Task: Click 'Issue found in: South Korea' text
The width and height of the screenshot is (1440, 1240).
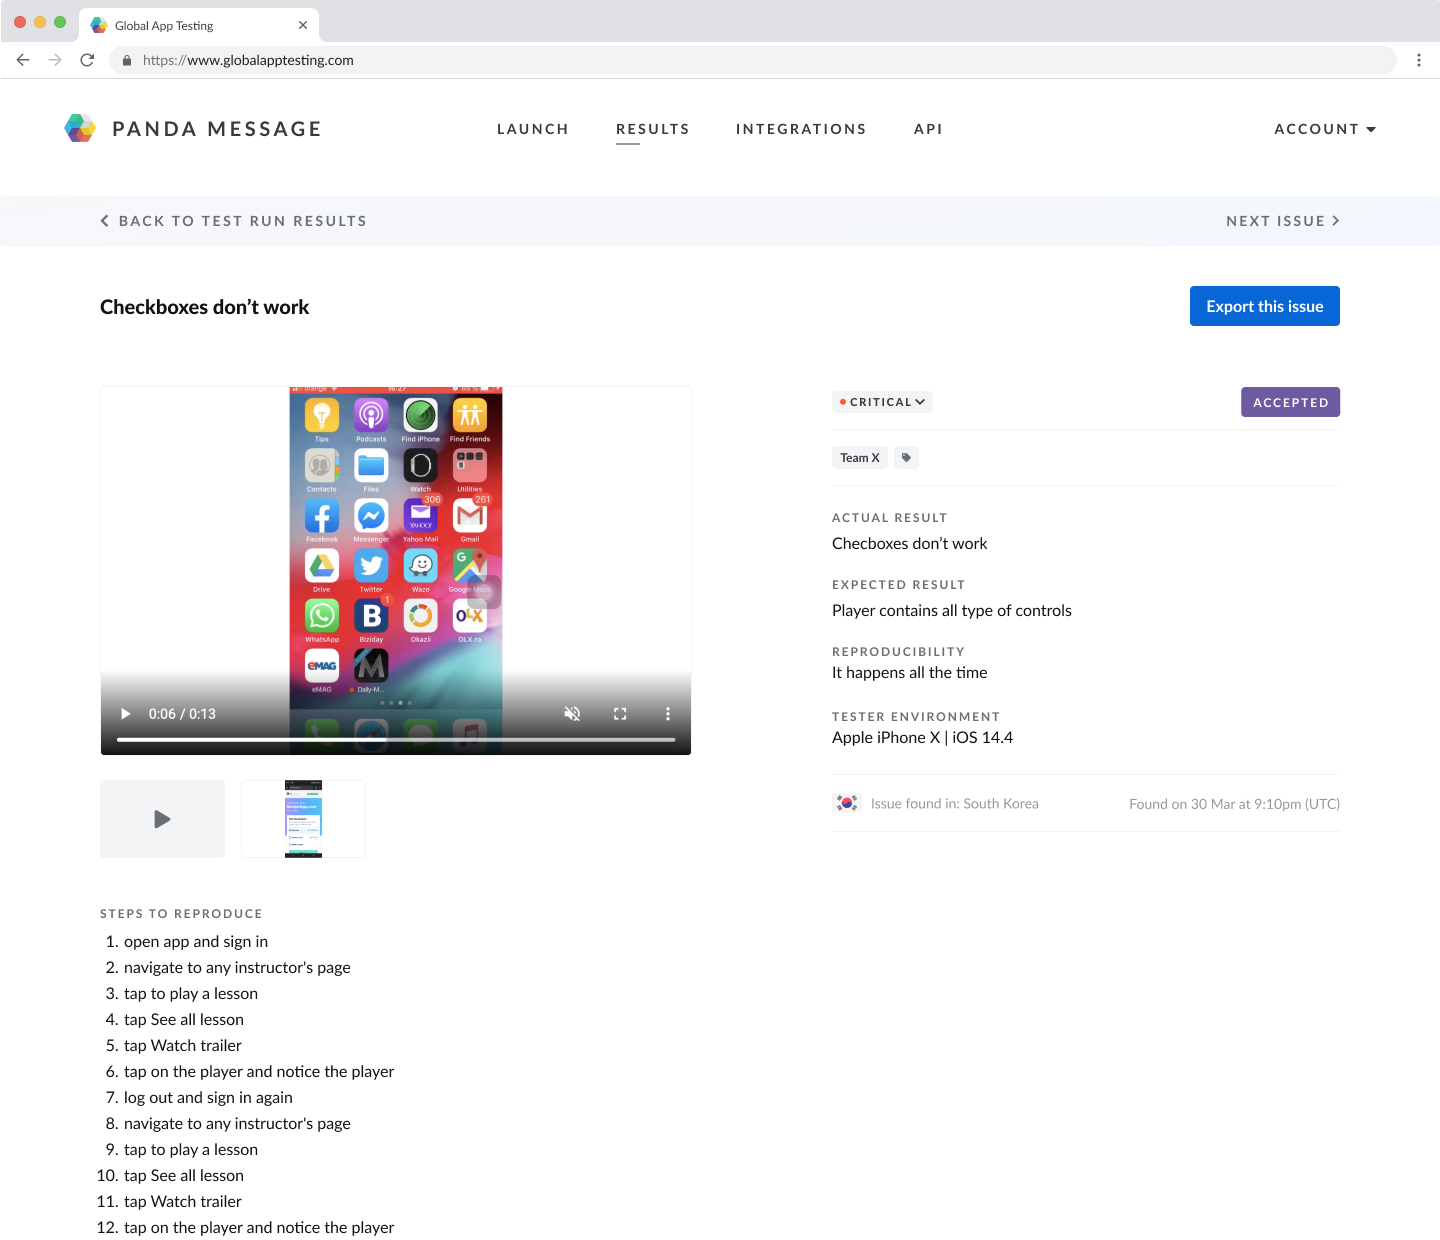Action: (955, 804)
